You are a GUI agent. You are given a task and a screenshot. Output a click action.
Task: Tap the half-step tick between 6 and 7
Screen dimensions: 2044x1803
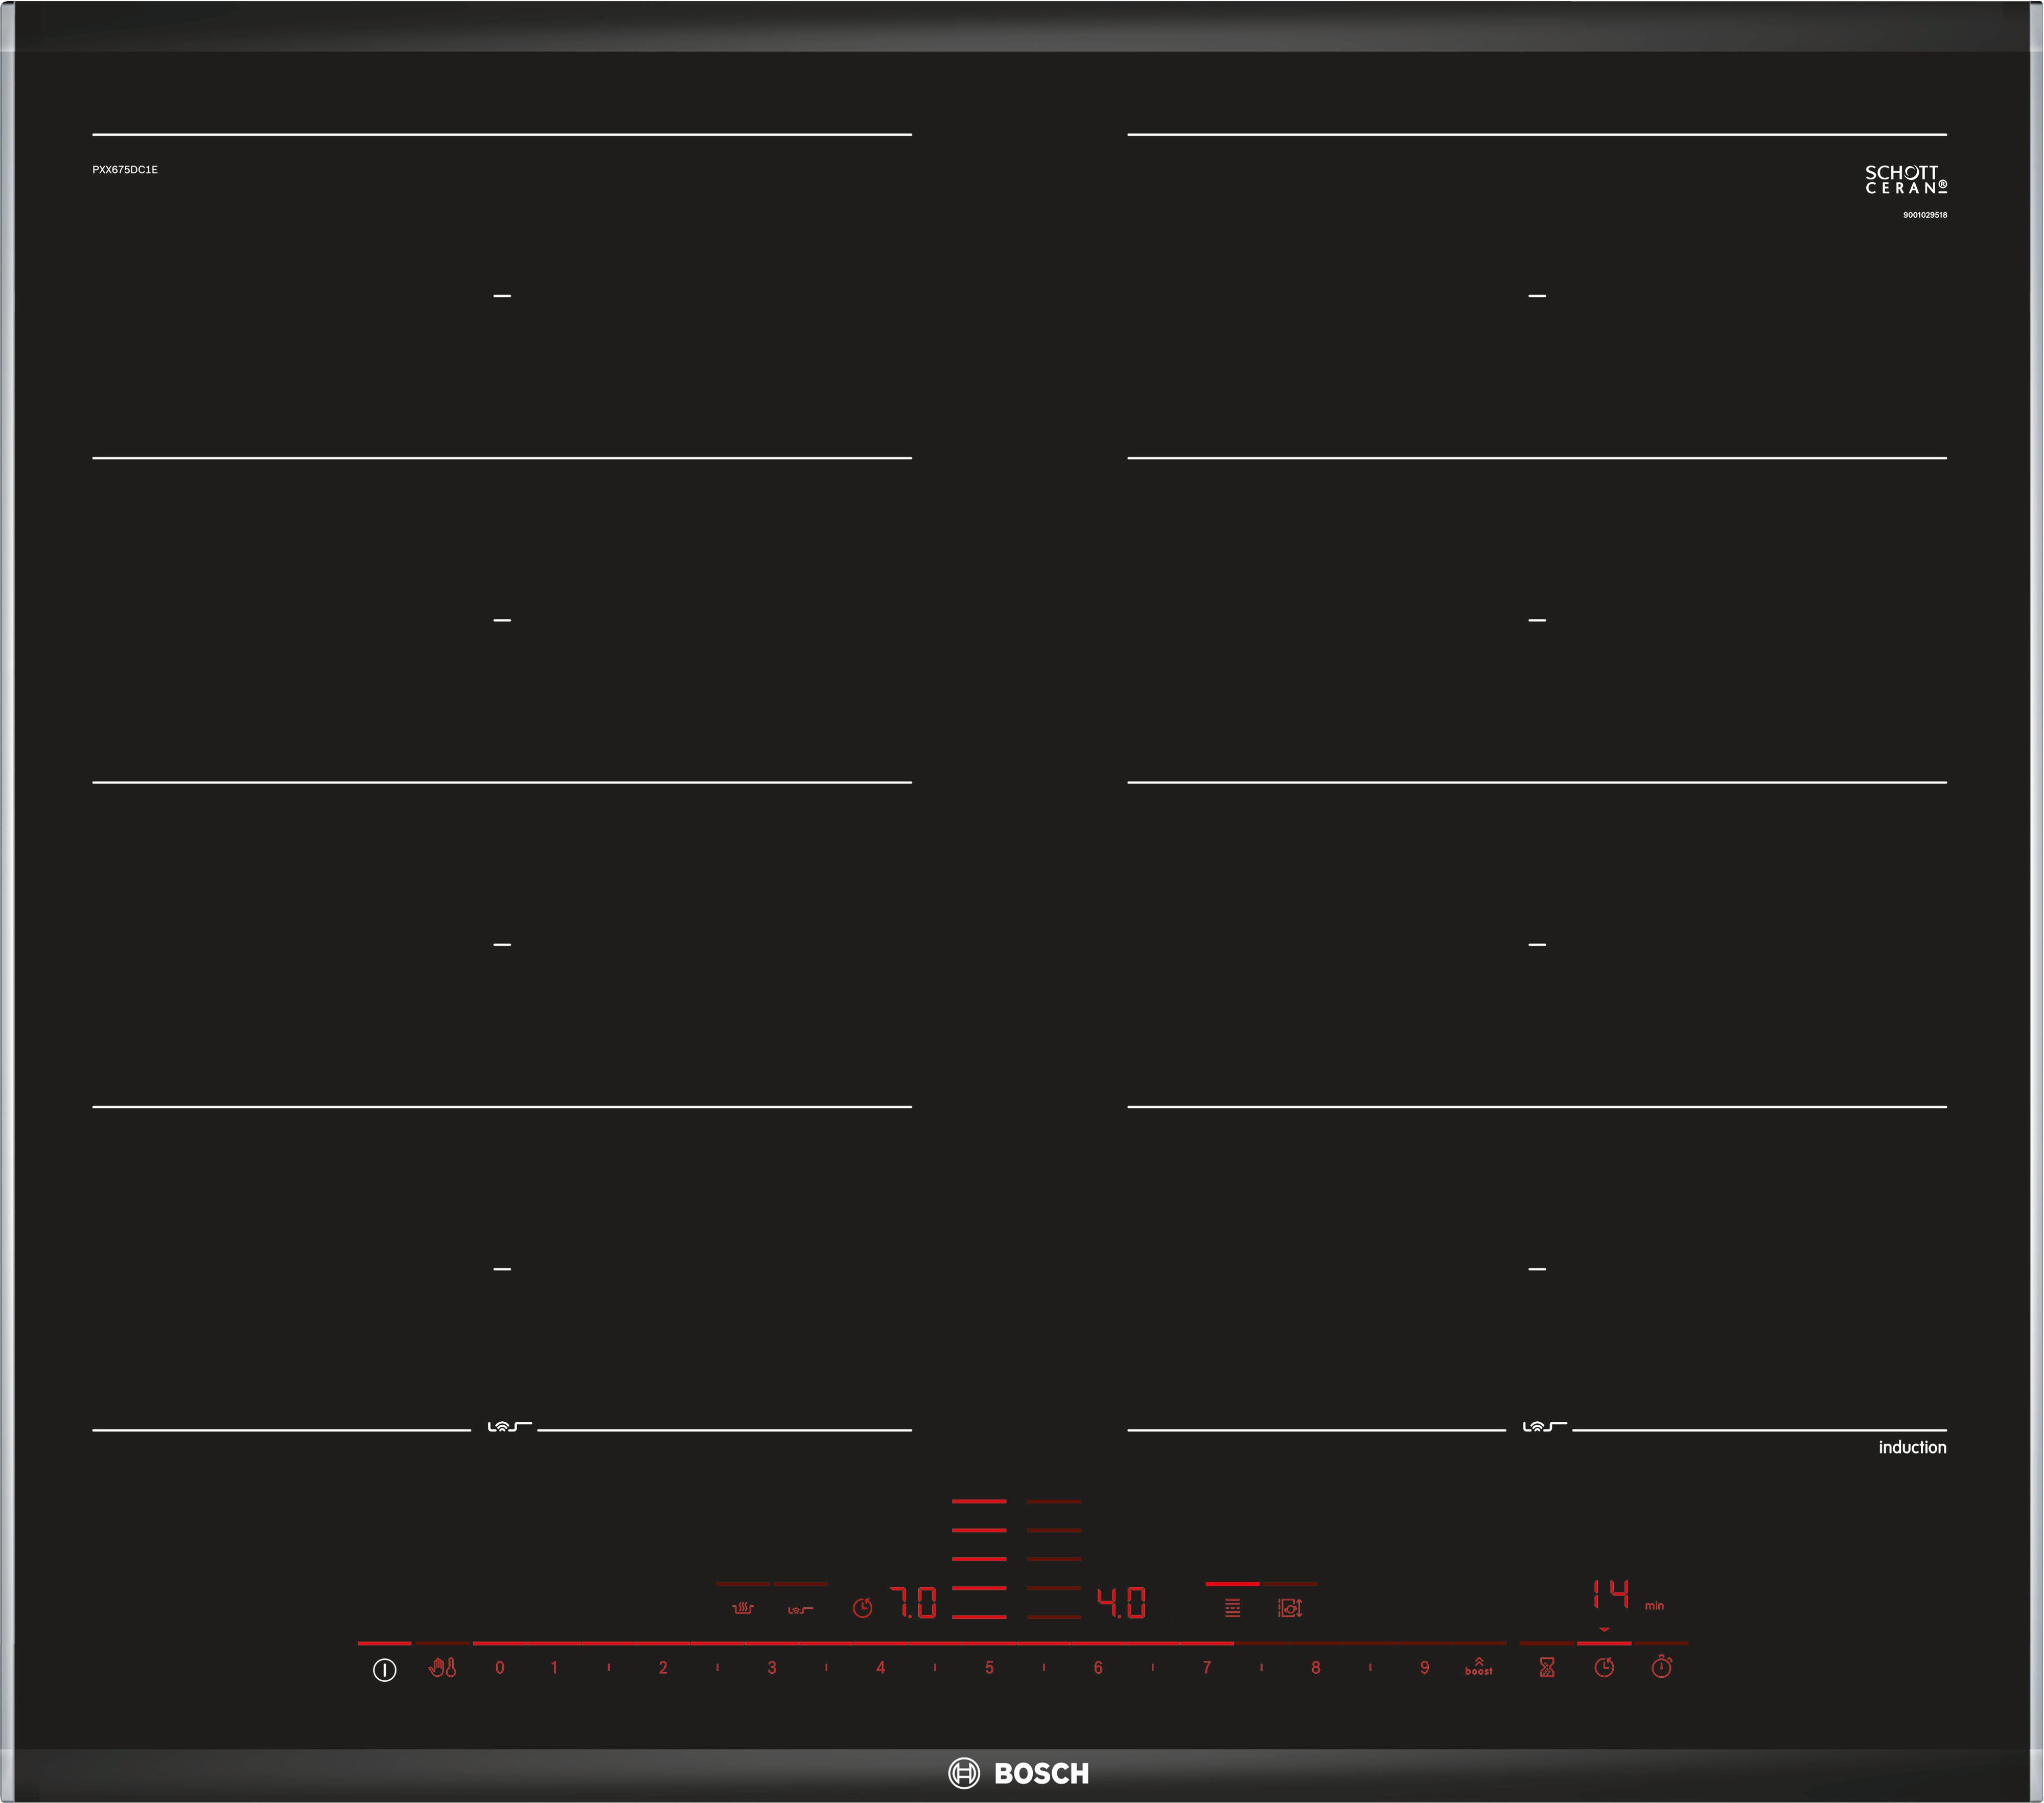[1152, 1667]
